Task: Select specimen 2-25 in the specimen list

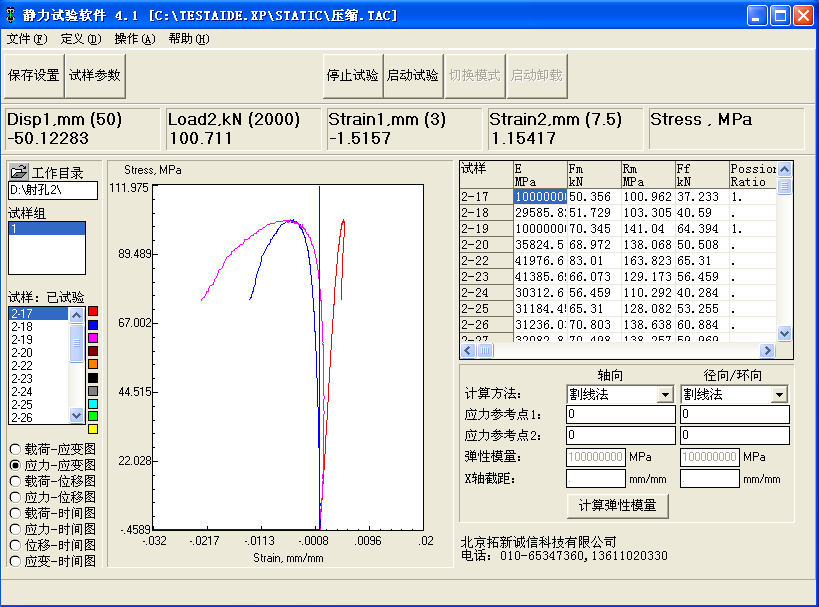Action: (39, 405)
